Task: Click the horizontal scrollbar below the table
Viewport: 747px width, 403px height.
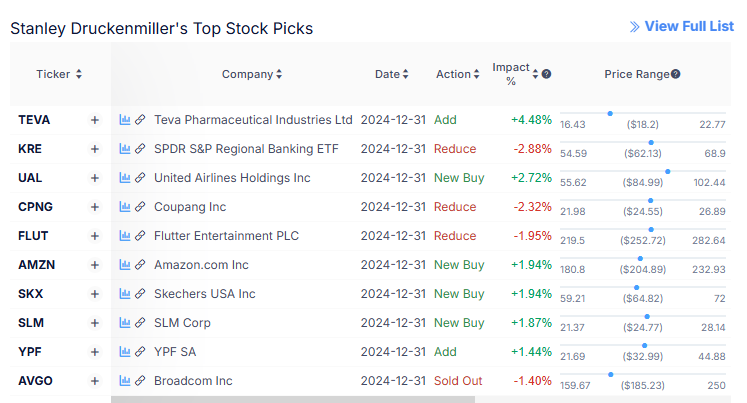Action: click(292, 399)
